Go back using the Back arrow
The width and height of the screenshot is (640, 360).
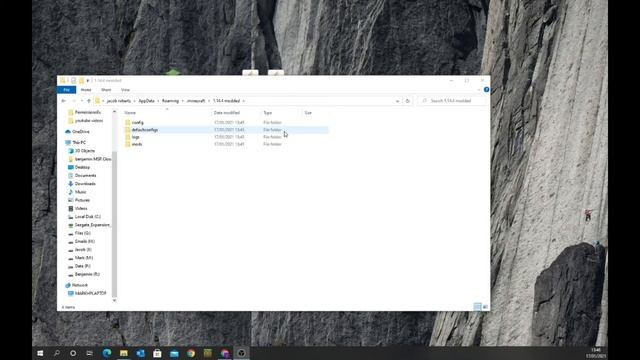click(64, 101)
